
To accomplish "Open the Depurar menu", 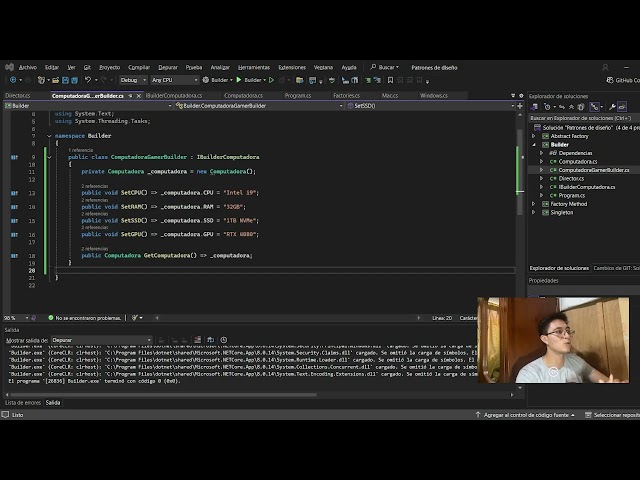I will [168, 67].
